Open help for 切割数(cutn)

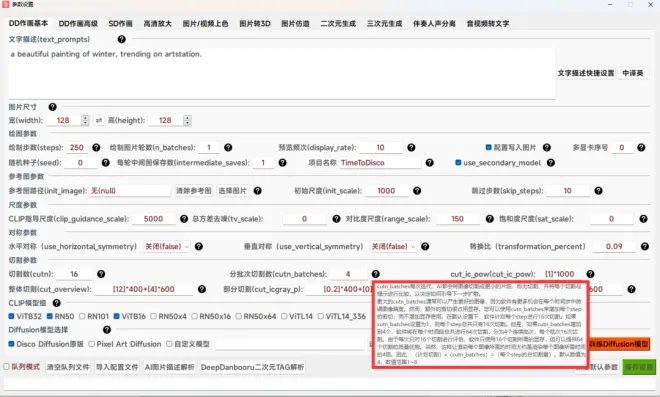pos(101,274)
